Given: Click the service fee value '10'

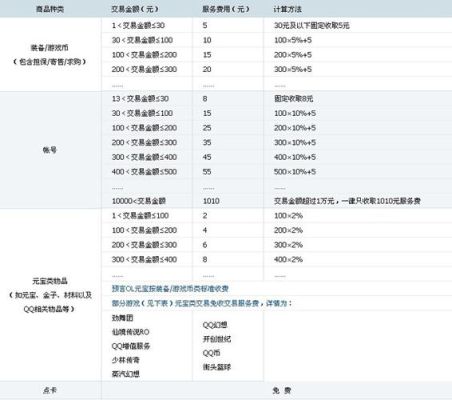Looking at the screenshot, I should pyautogui.click(x=207, y=40).
